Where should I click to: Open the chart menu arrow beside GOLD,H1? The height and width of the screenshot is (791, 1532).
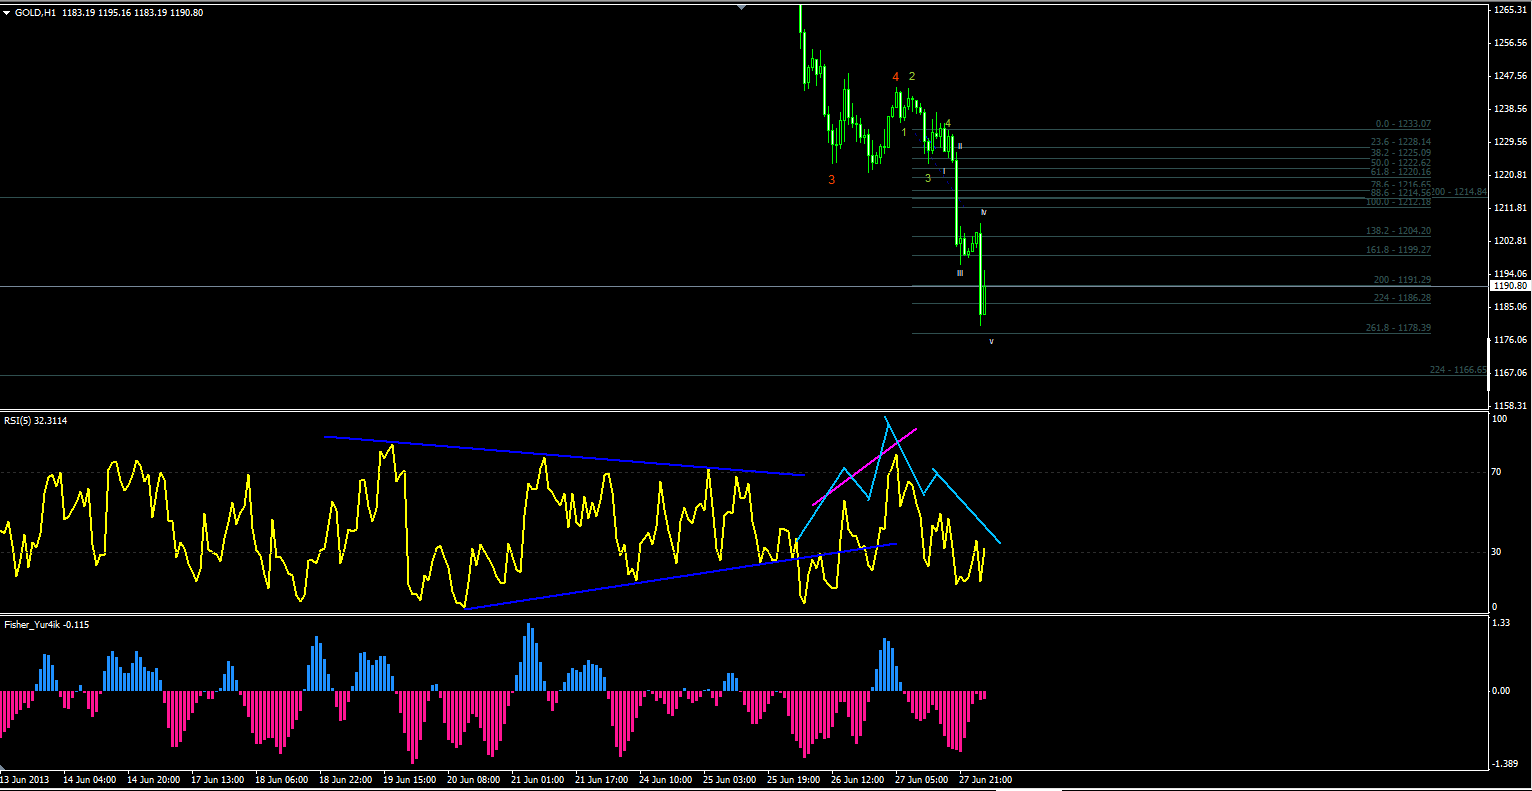7,13
